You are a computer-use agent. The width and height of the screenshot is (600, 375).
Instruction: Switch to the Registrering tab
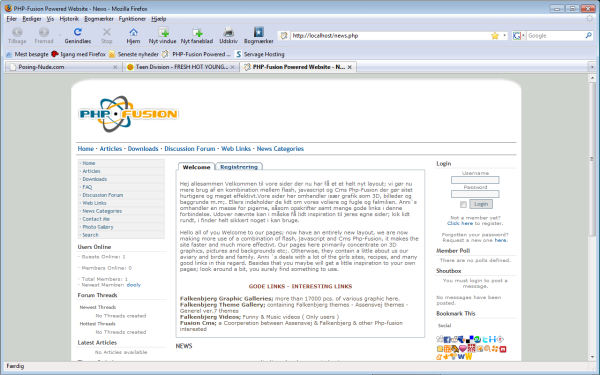tap(239, 167)
